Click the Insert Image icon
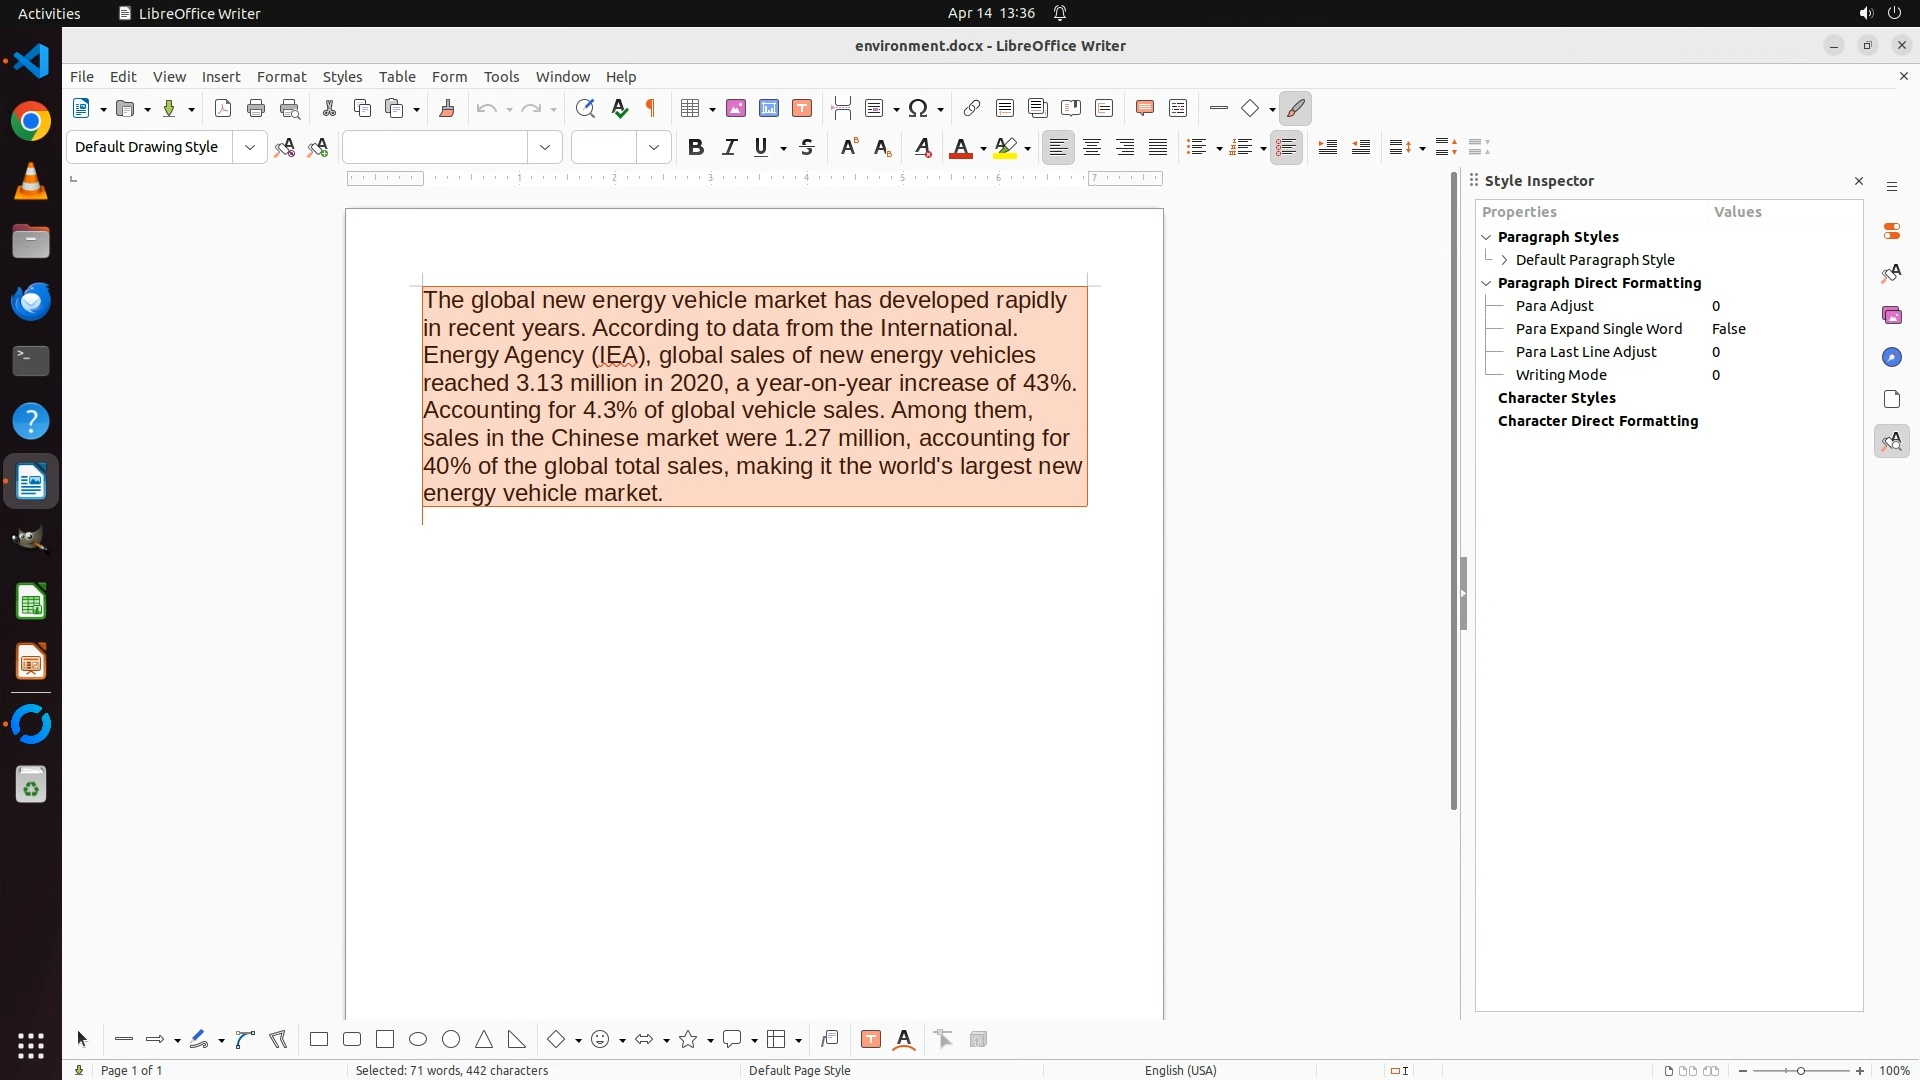This screenshot has height=1080, width=1920. pyautogui.click(x=736, y=109)
